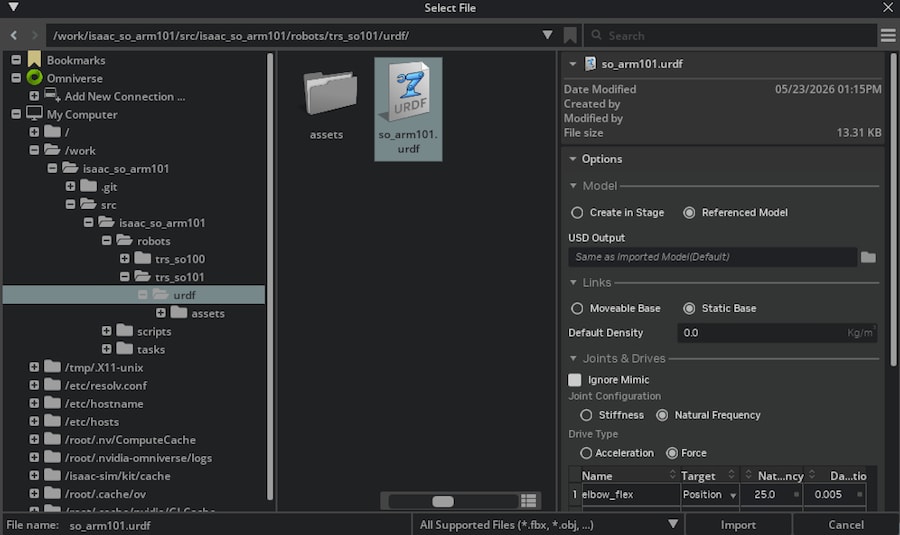Sort joints table by Name column

coord(597,476)
